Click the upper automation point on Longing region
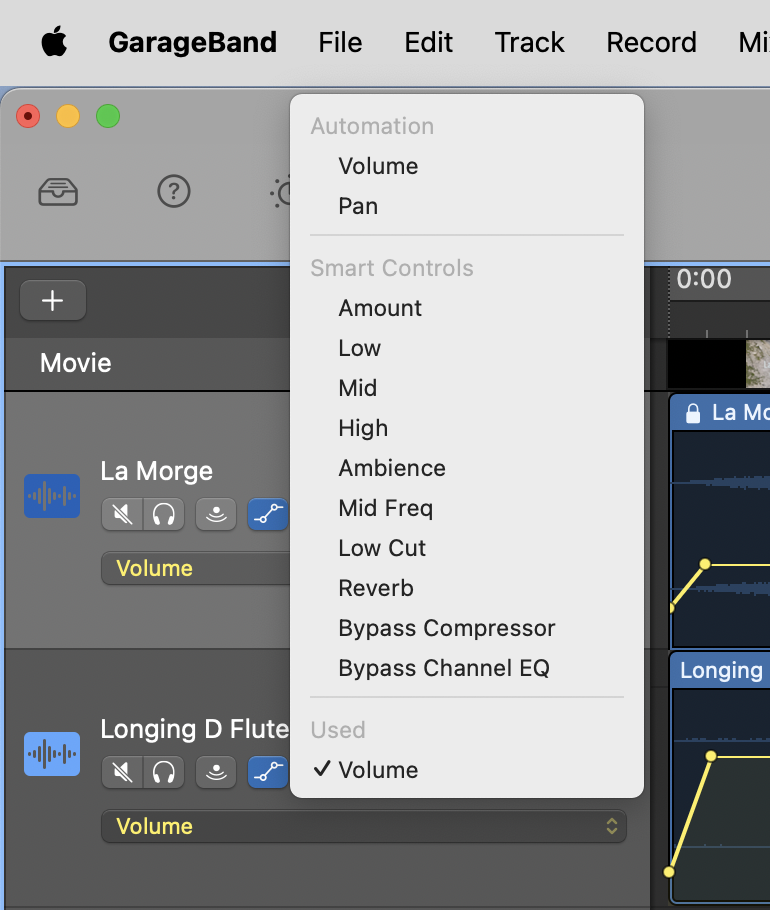This screenshot has height=910, width=770. [711, 756]
